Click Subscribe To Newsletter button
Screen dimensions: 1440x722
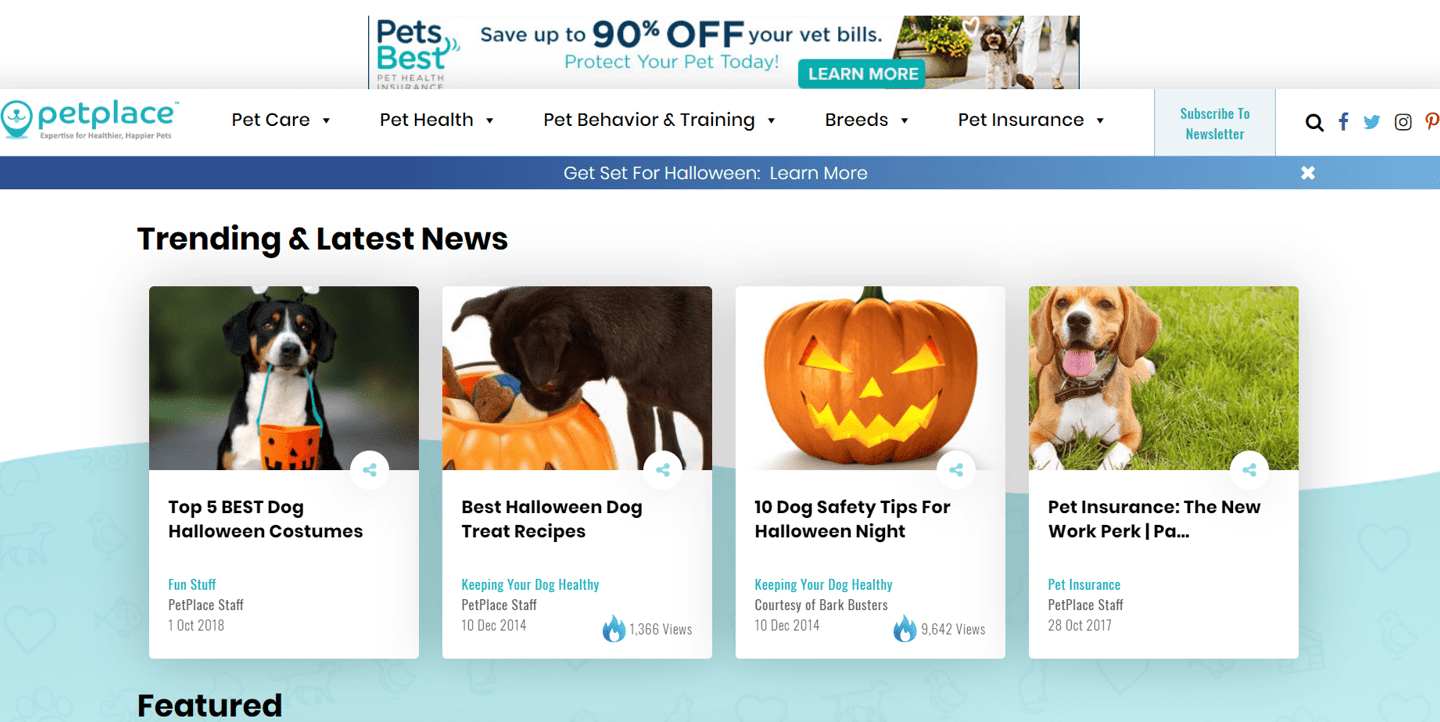1215,123
